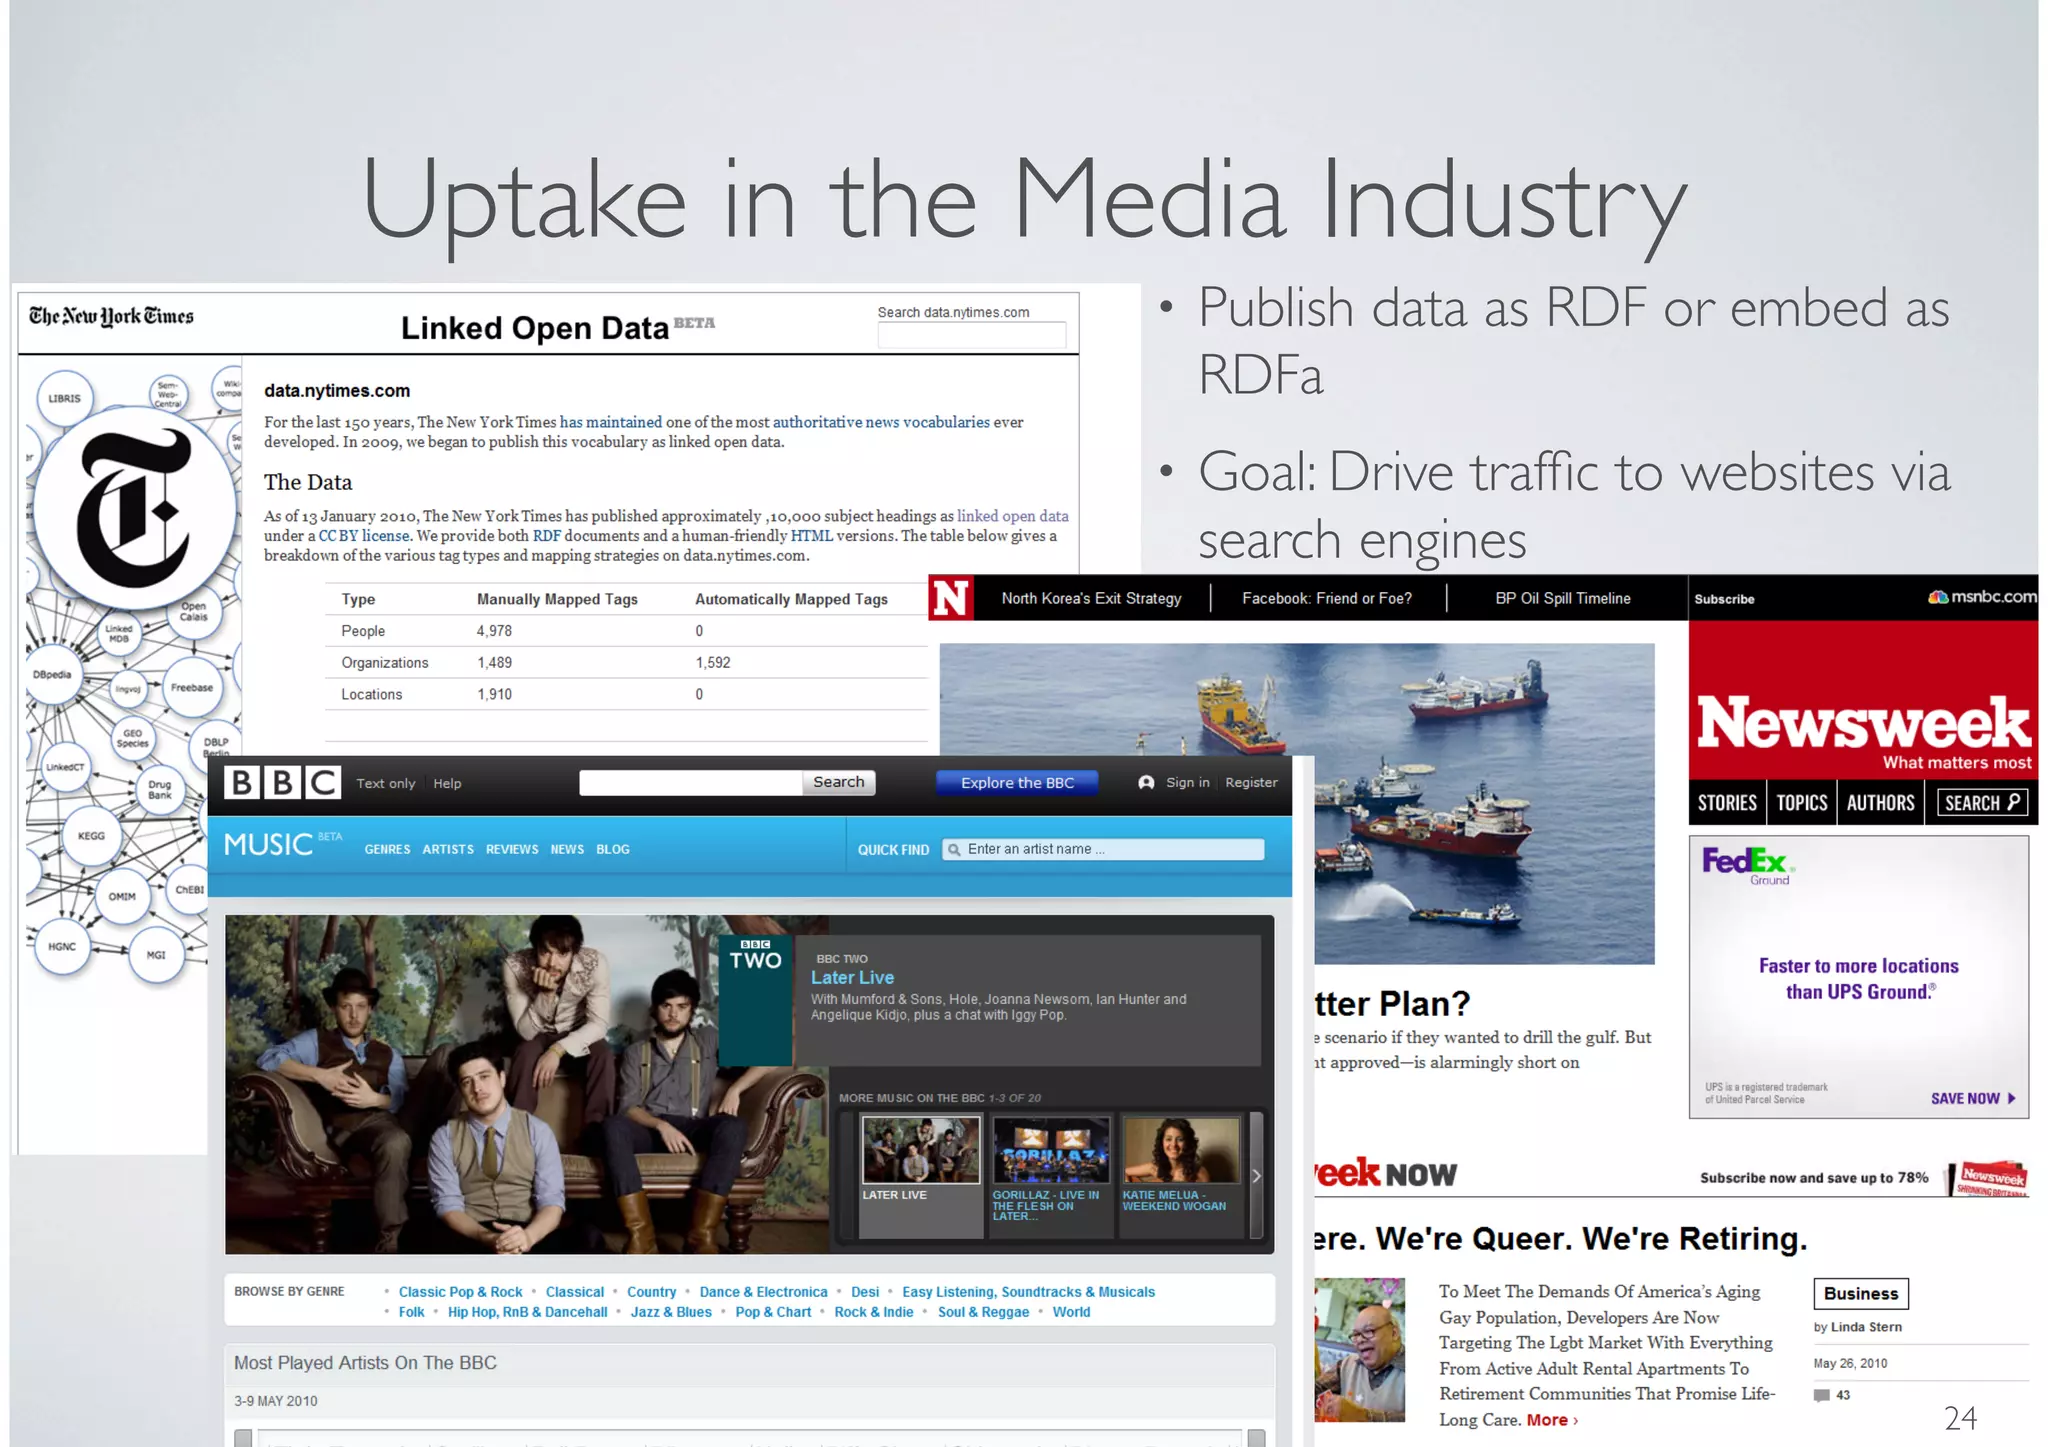Click the Explore the BBC button

pos(1017,782)
